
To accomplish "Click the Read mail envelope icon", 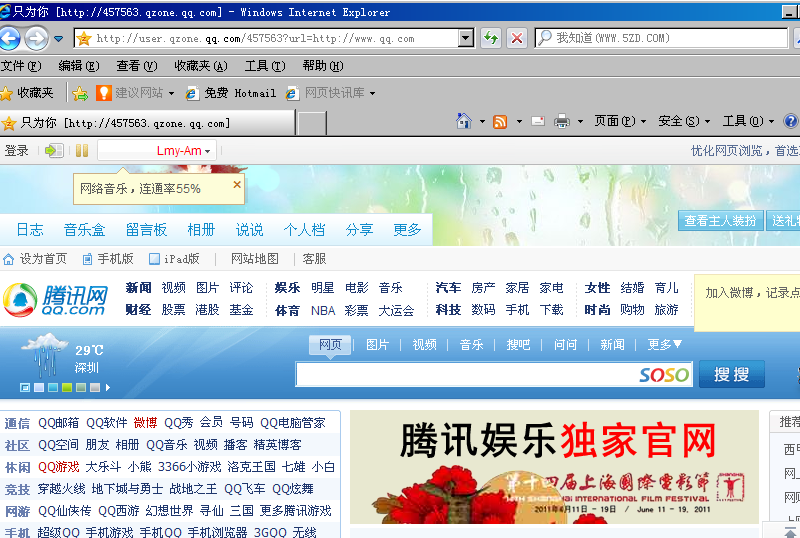I will pyautogui.click(x=538, y=121).
